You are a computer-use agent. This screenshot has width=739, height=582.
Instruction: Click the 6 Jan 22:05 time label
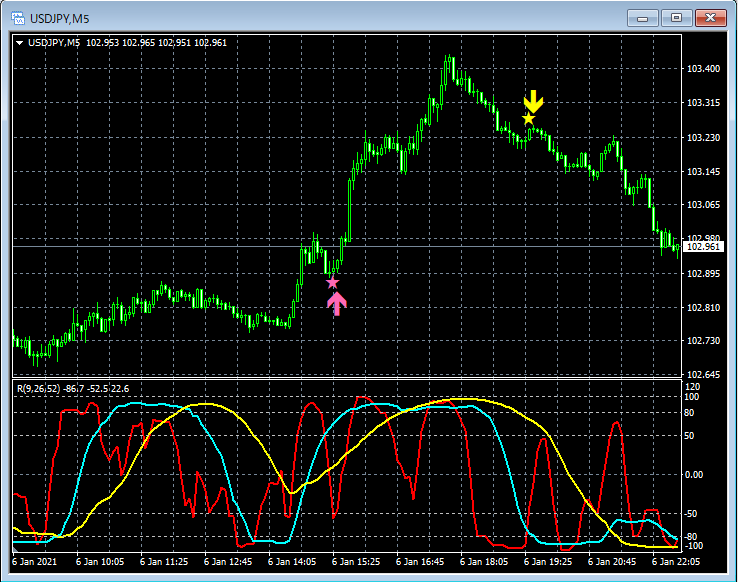[x=677, y=562]
